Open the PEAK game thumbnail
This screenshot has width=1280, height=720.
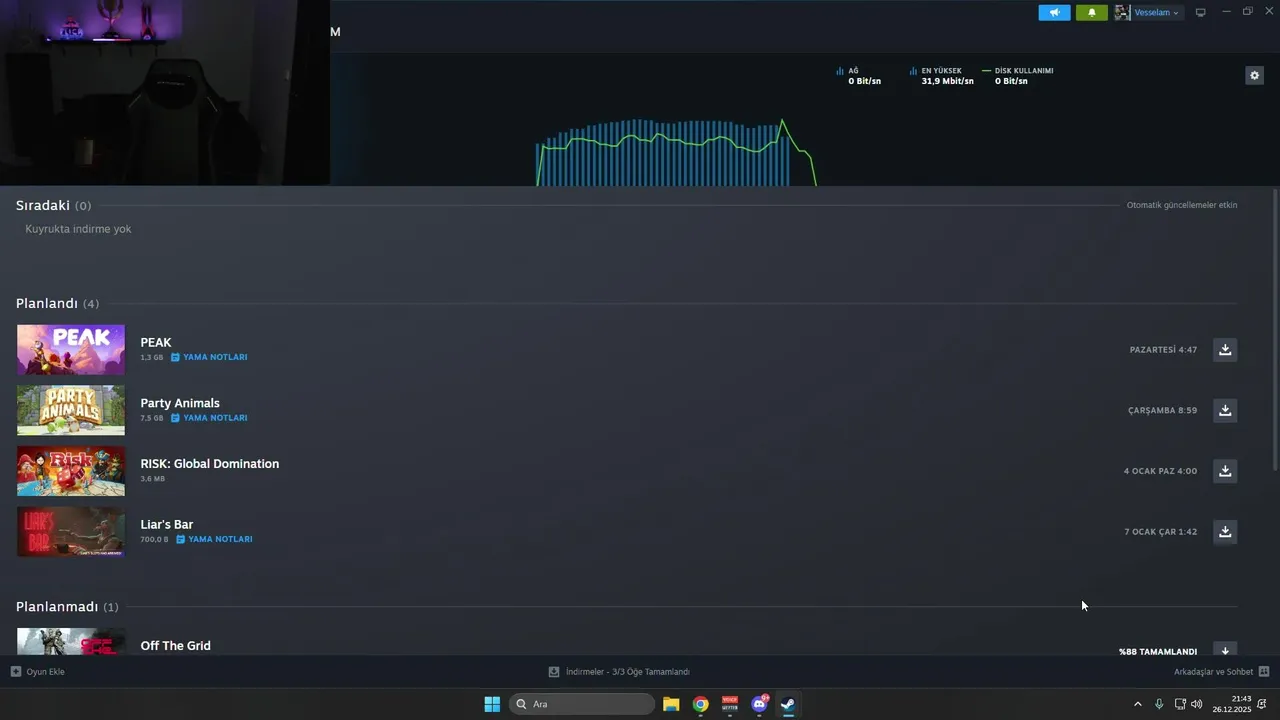point(71,349)
